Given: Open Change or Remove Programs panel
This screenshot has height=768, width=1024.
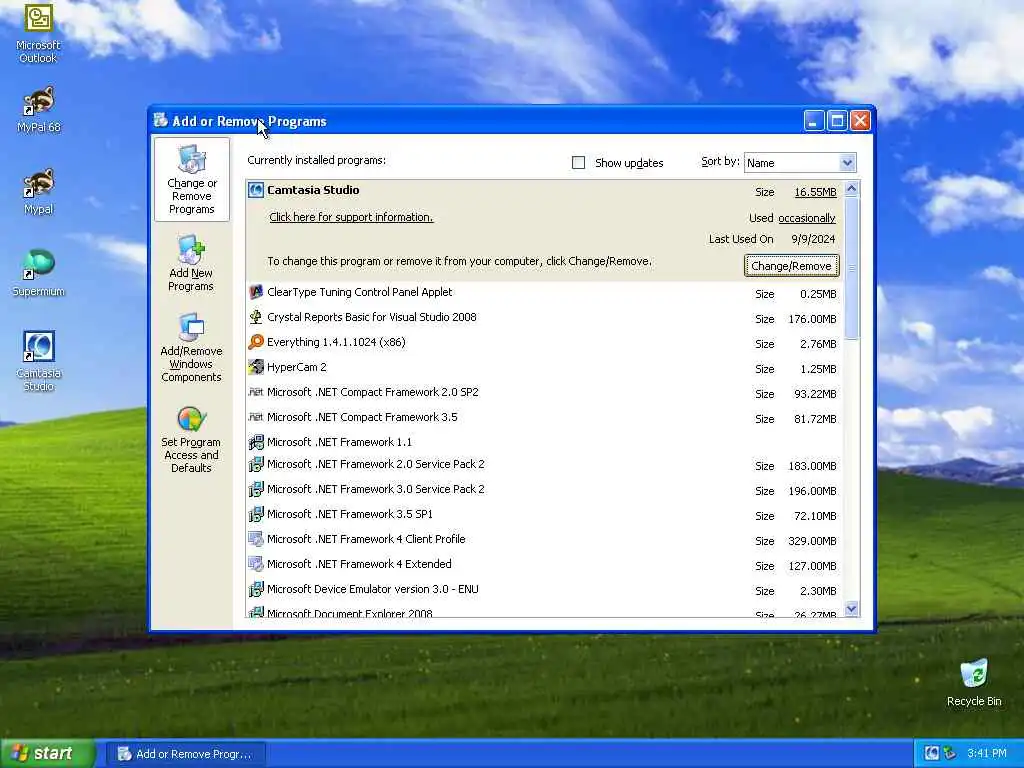Looking at the screenshot, I should [x=191, y=180].
